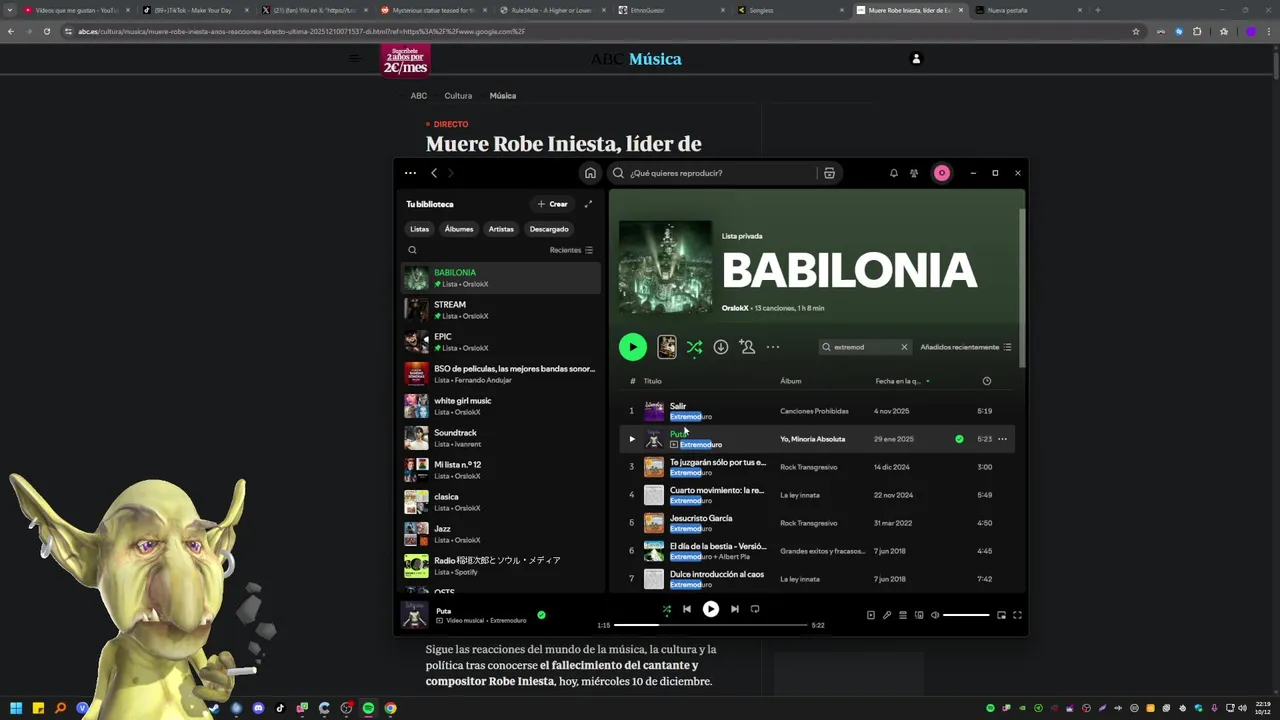This screenshot has height=720, width=1280.
Task: Open Now Playing view icon
Action: pos(870,615)
